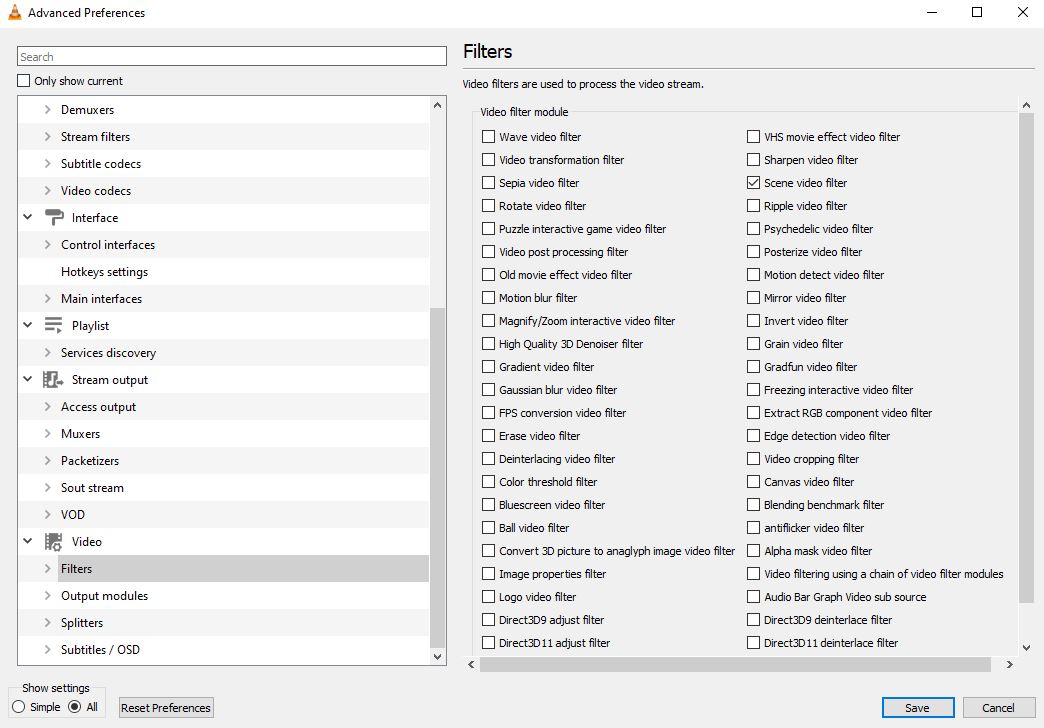This screenshot has height=728, width=1044.
Task: Enable the Wave video filter checkbox
Action: tap(488, 137)
